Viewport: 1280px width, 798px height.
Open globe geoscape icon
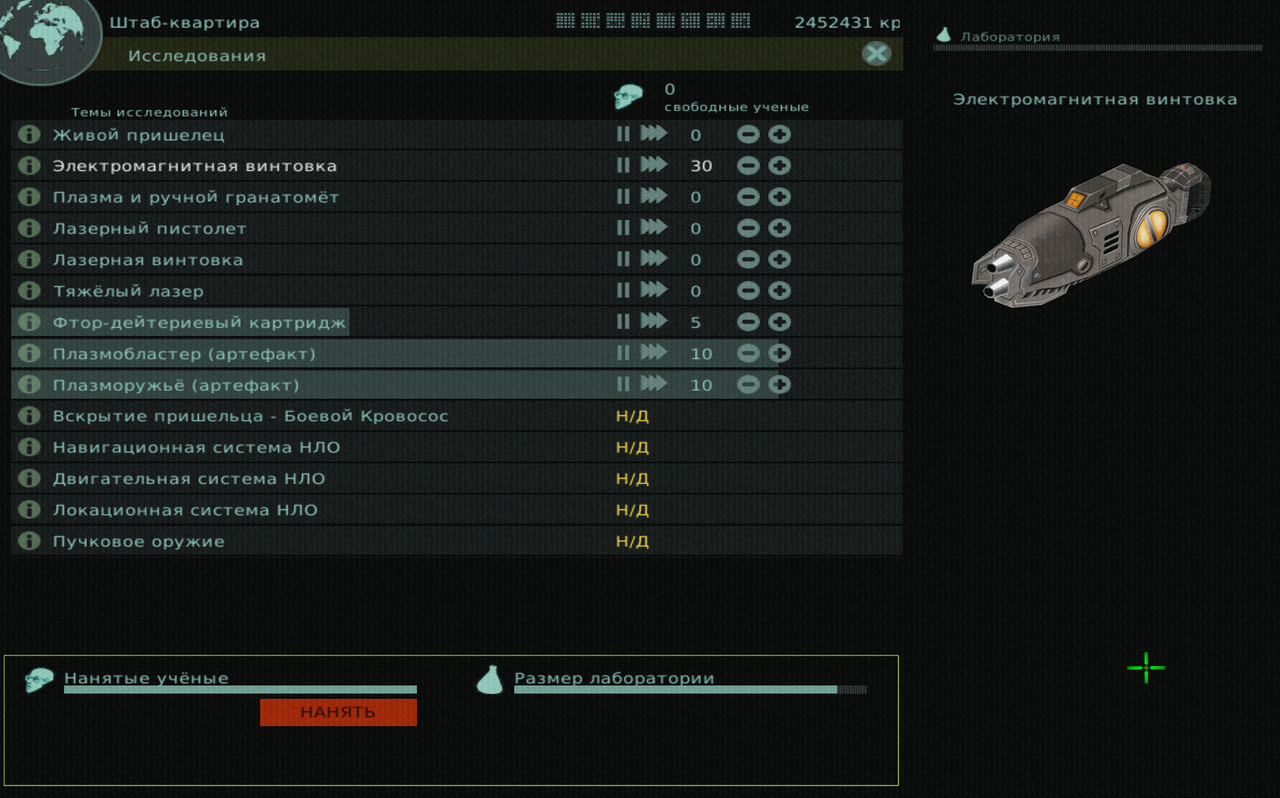click(x=47, y=38)
